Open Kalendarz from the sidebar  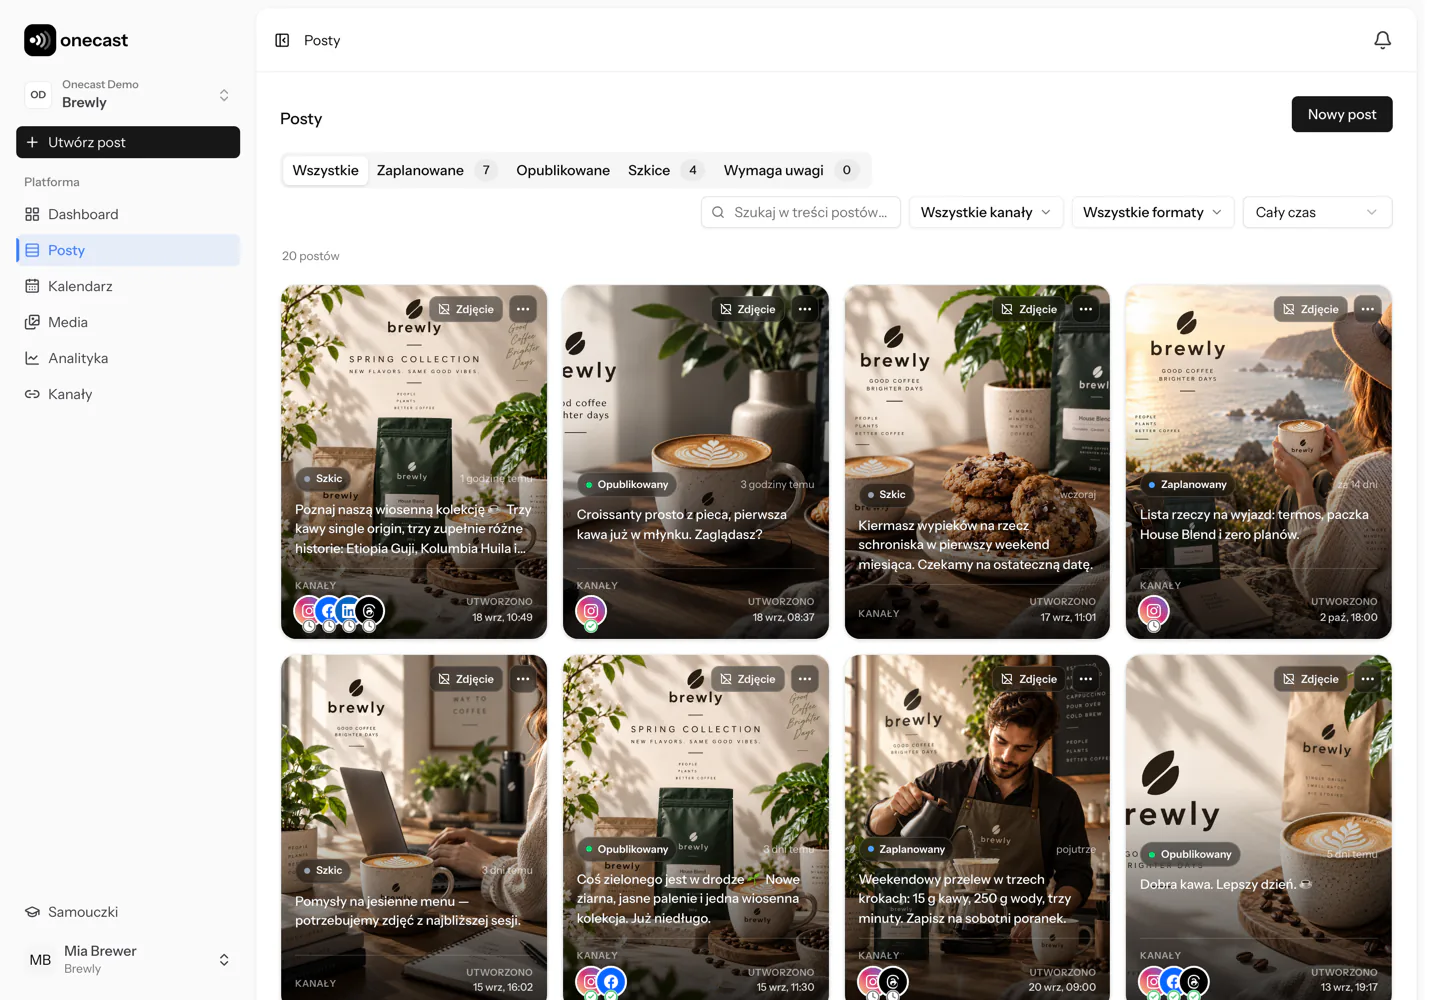128,286
